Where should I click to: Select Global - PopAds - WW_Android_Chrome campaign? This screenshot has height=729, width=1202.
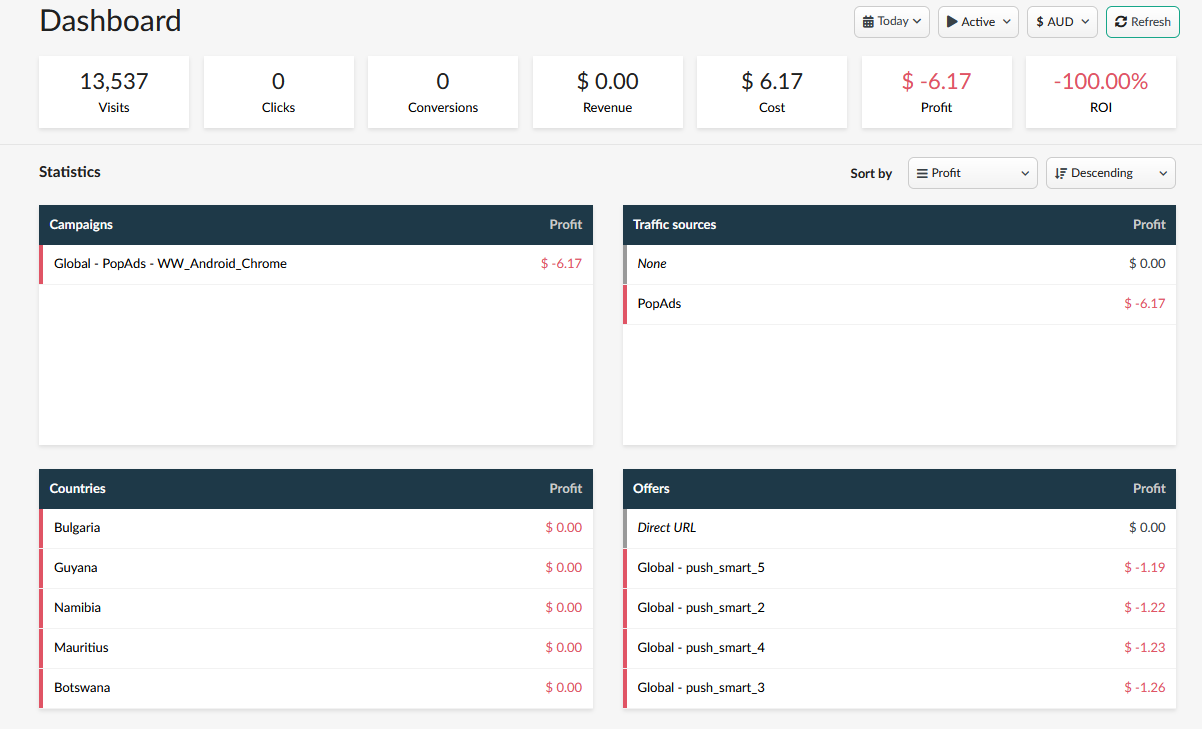click(170, 264)
